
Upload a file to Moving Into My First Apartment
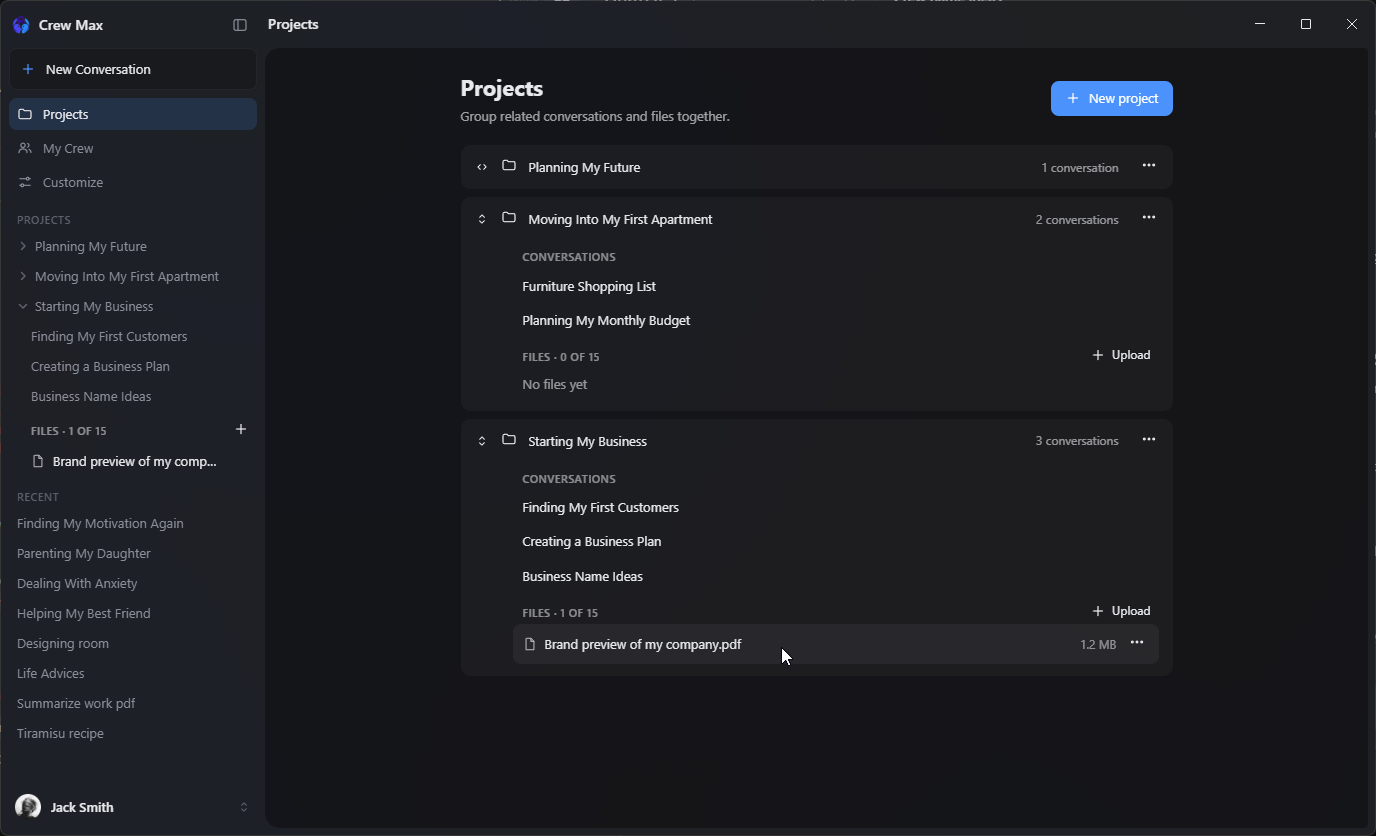[x=1121, y=355]
